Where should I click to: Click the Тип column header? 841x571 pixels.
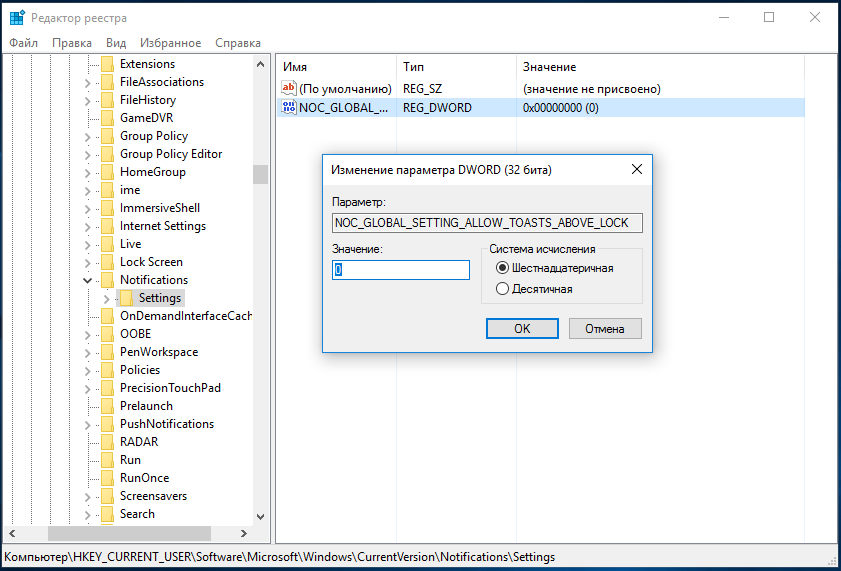click(456, 67)
